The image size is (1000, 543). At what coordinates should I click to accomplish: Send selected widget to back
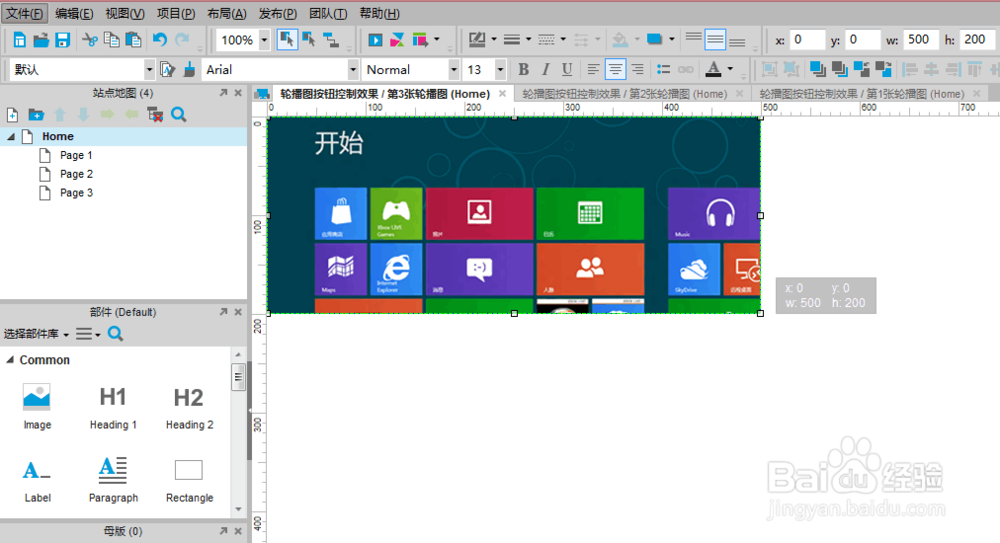click(839, 70)
